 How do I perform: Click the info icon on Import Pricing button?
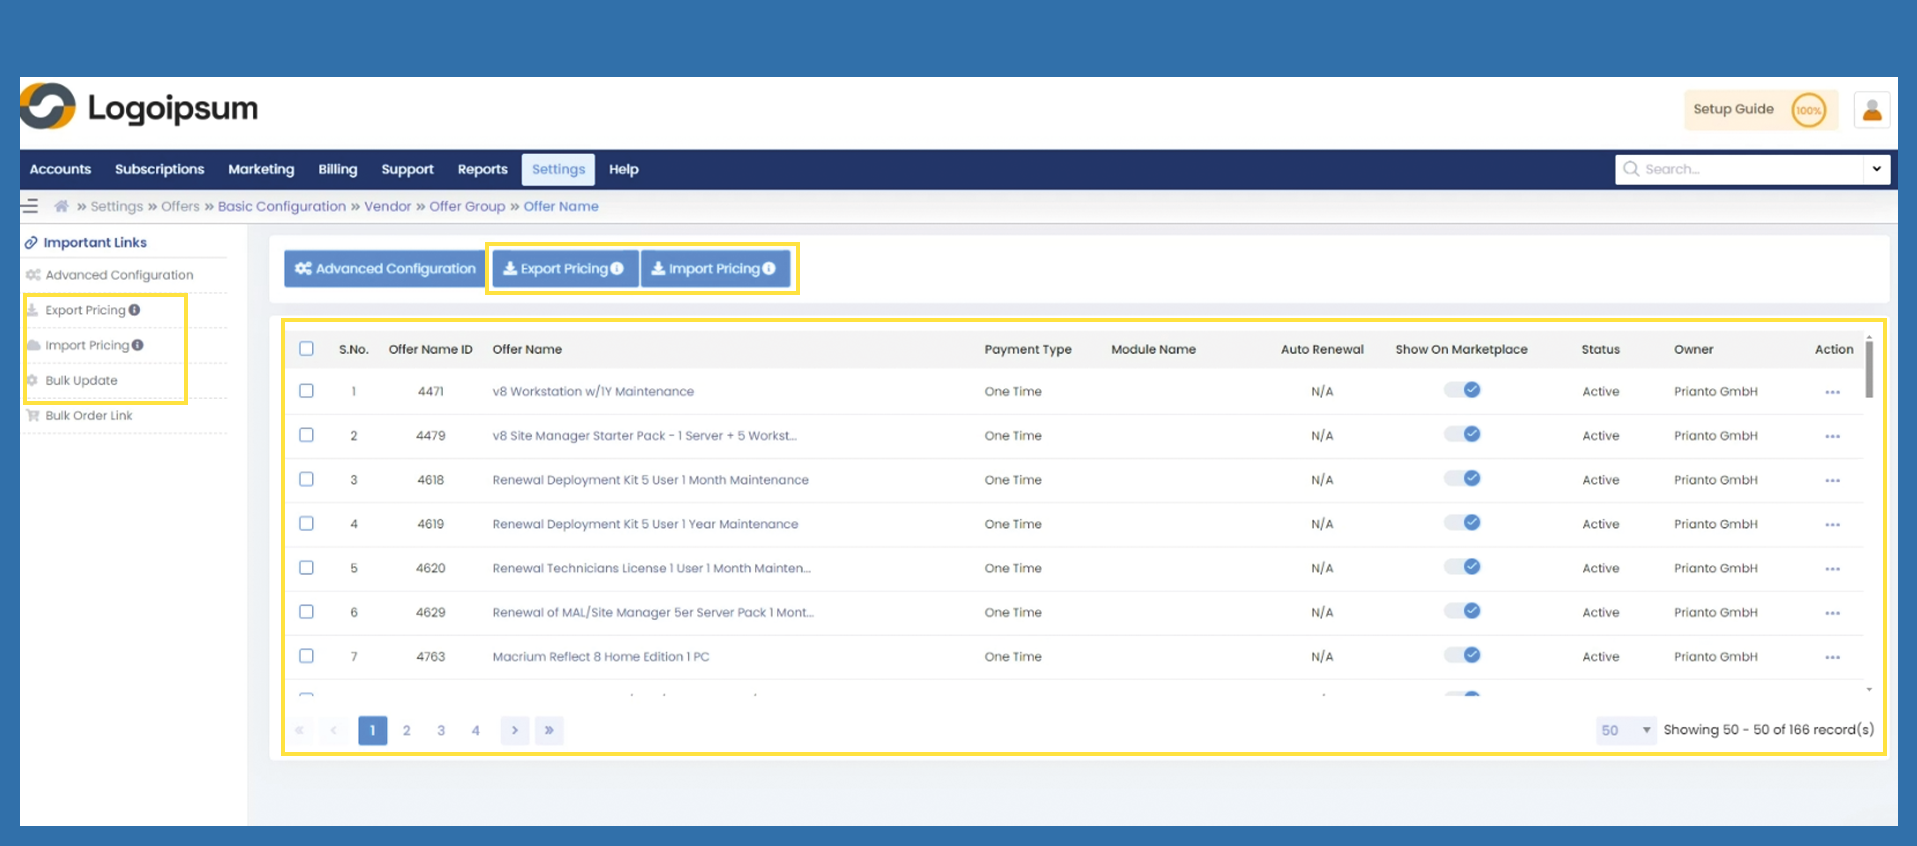tap(769, 268)
